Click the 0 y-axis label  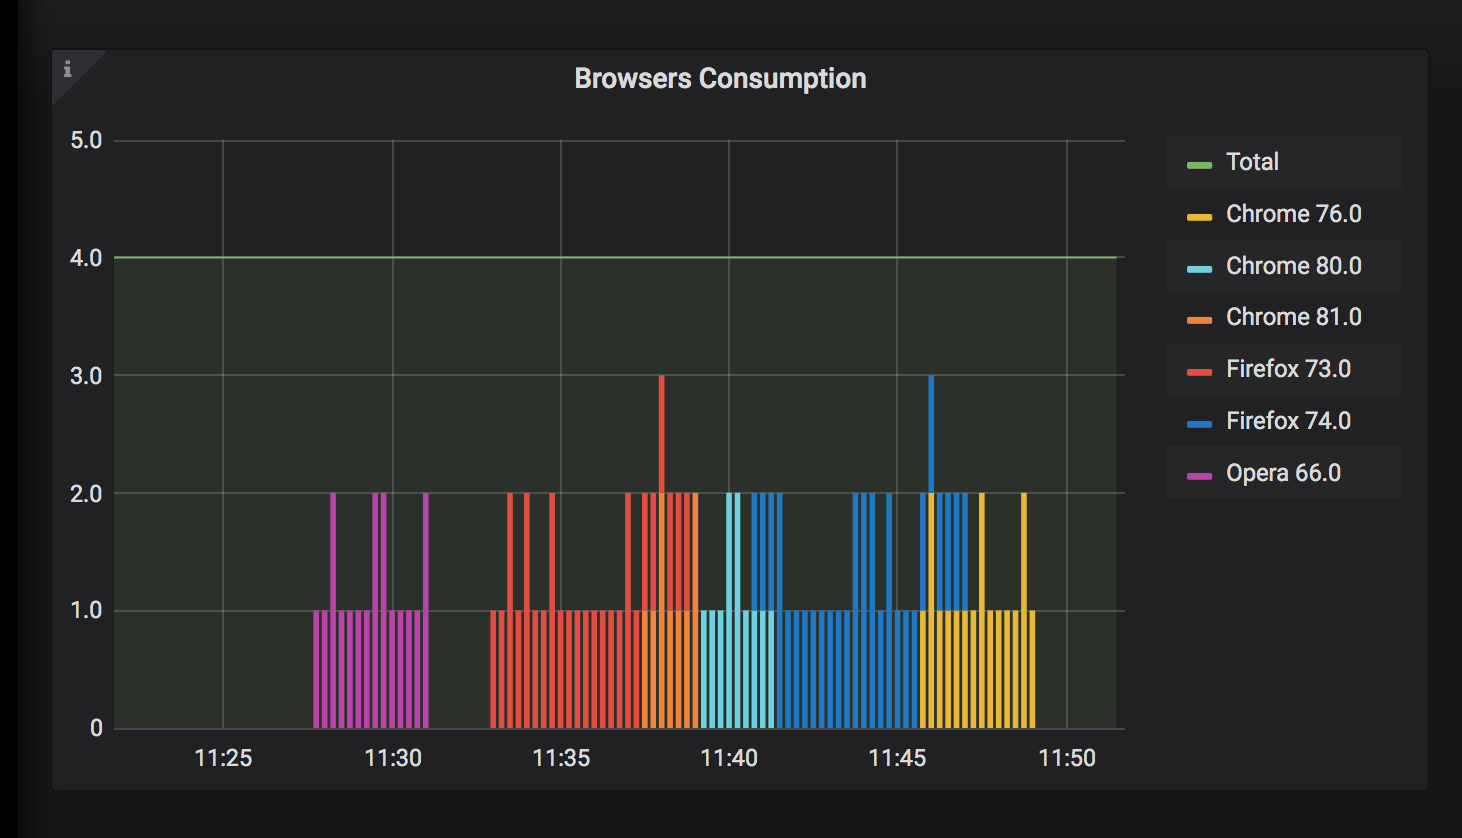96,728
